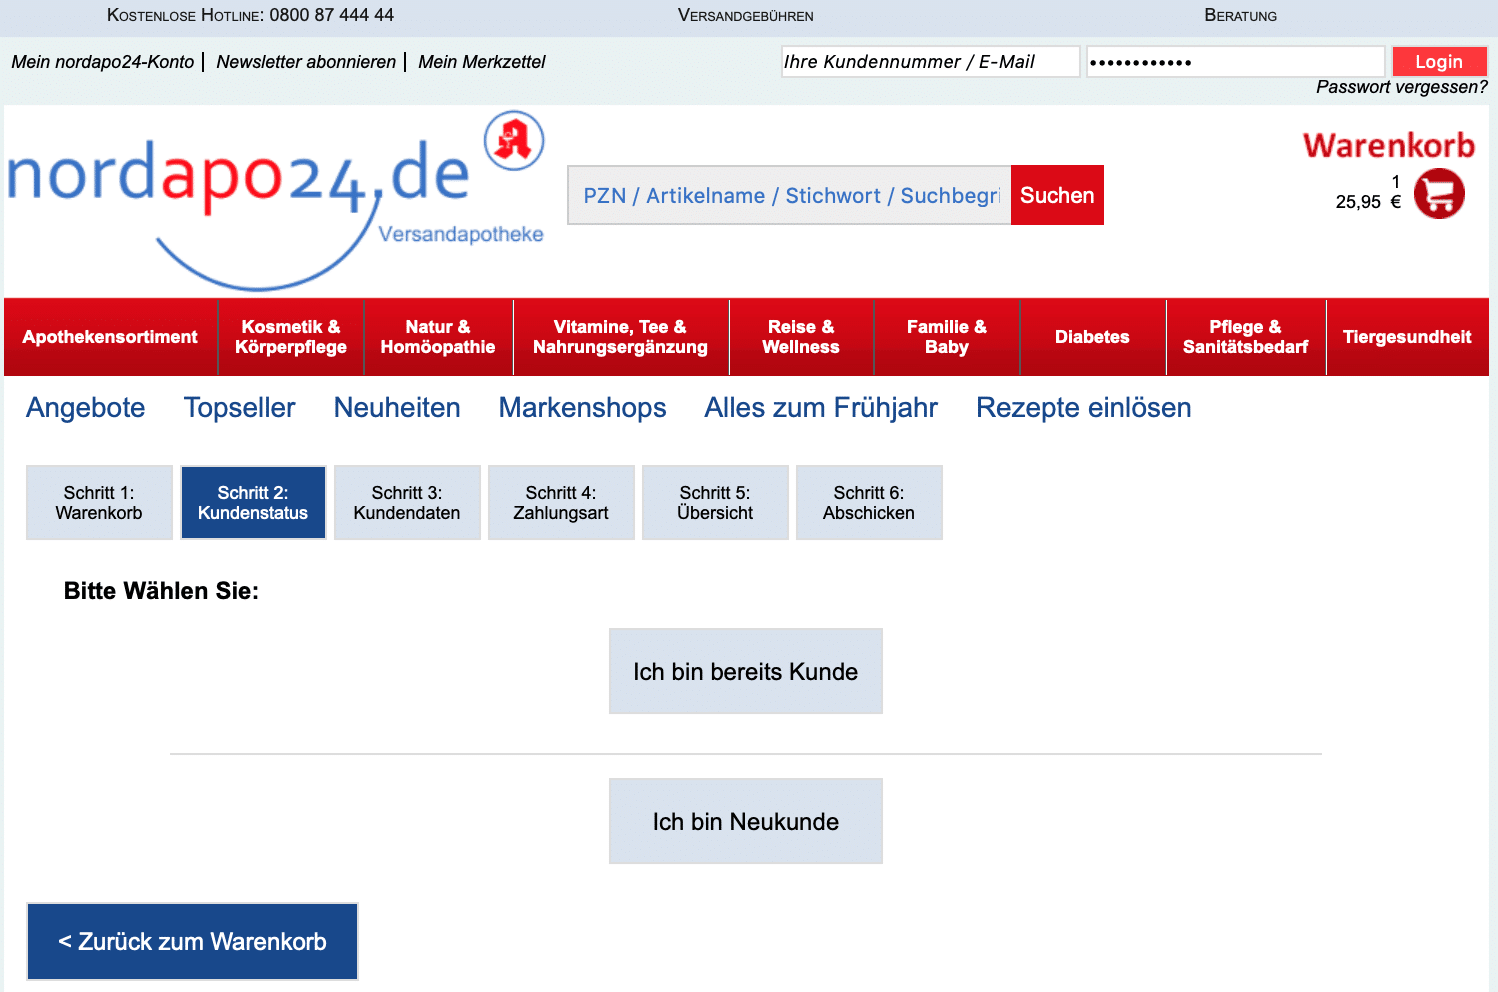The height and width of the screenshot is (992, 1498).
Task: Select Schritt 6: Abschicken step
Action: pyautogui.click(x=869, y=503)
